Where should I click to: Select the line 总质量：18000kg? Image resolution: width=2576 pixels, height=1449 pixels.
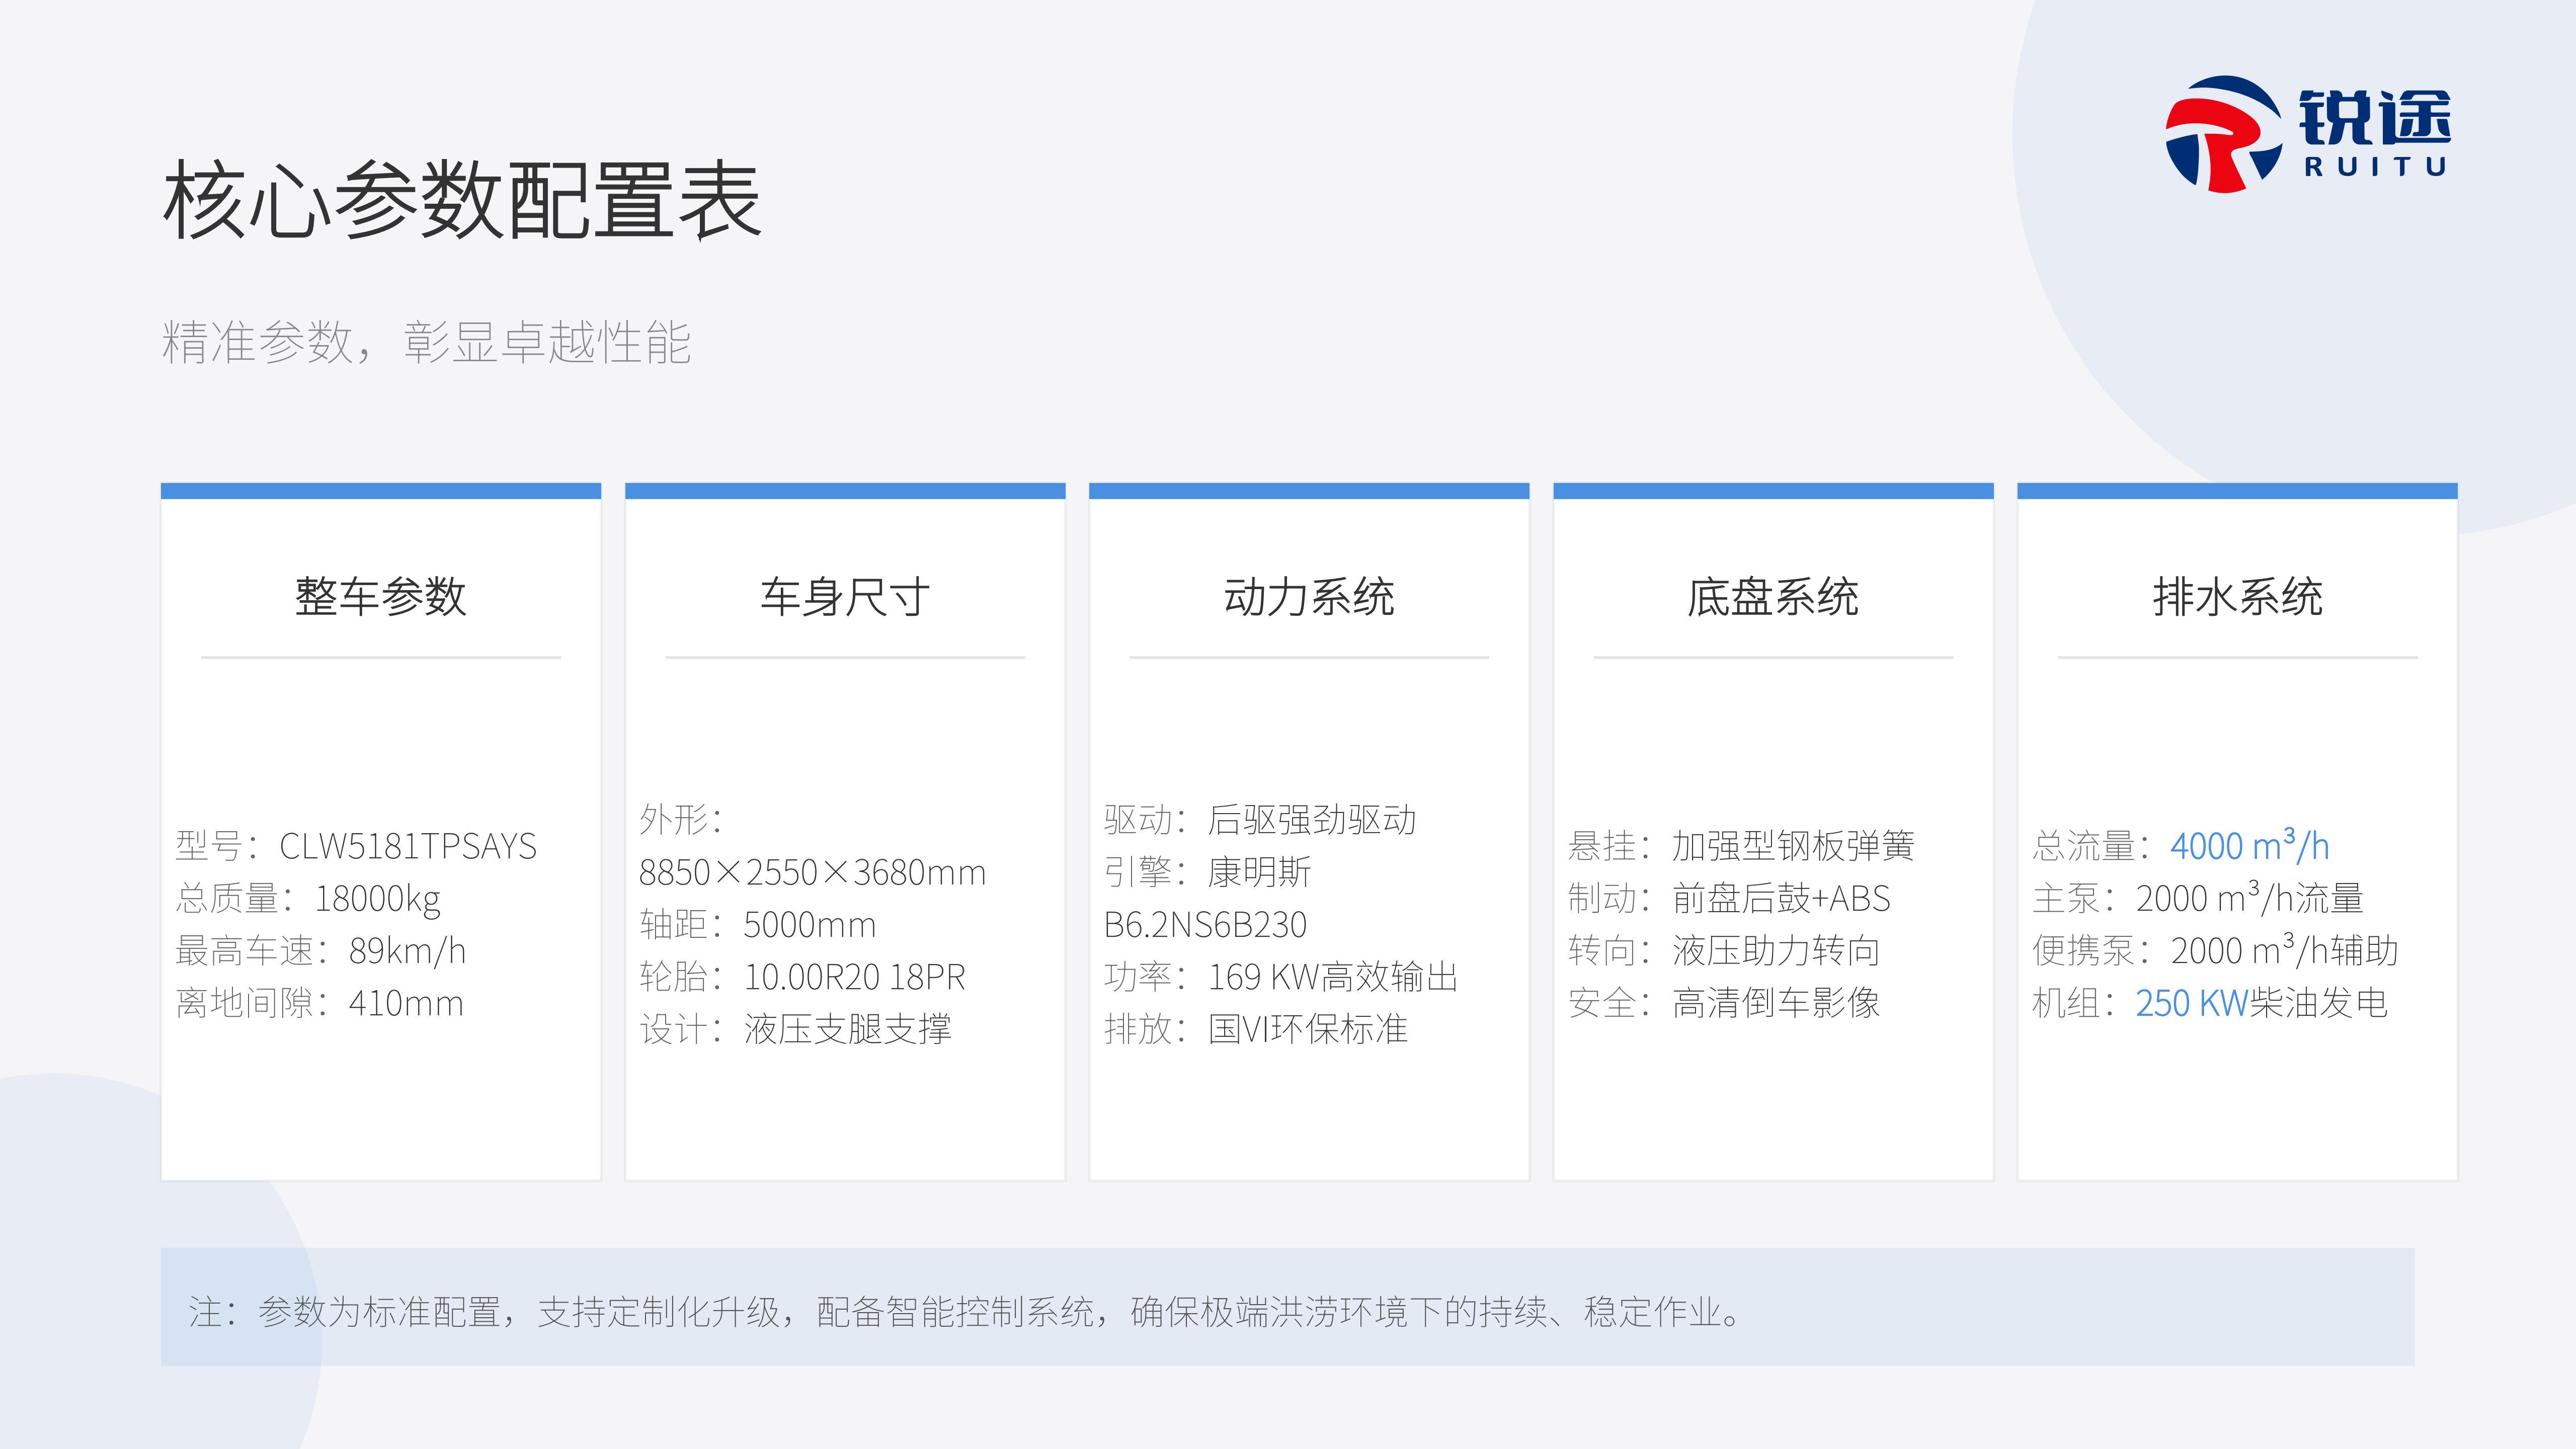[x=308, y=899]
